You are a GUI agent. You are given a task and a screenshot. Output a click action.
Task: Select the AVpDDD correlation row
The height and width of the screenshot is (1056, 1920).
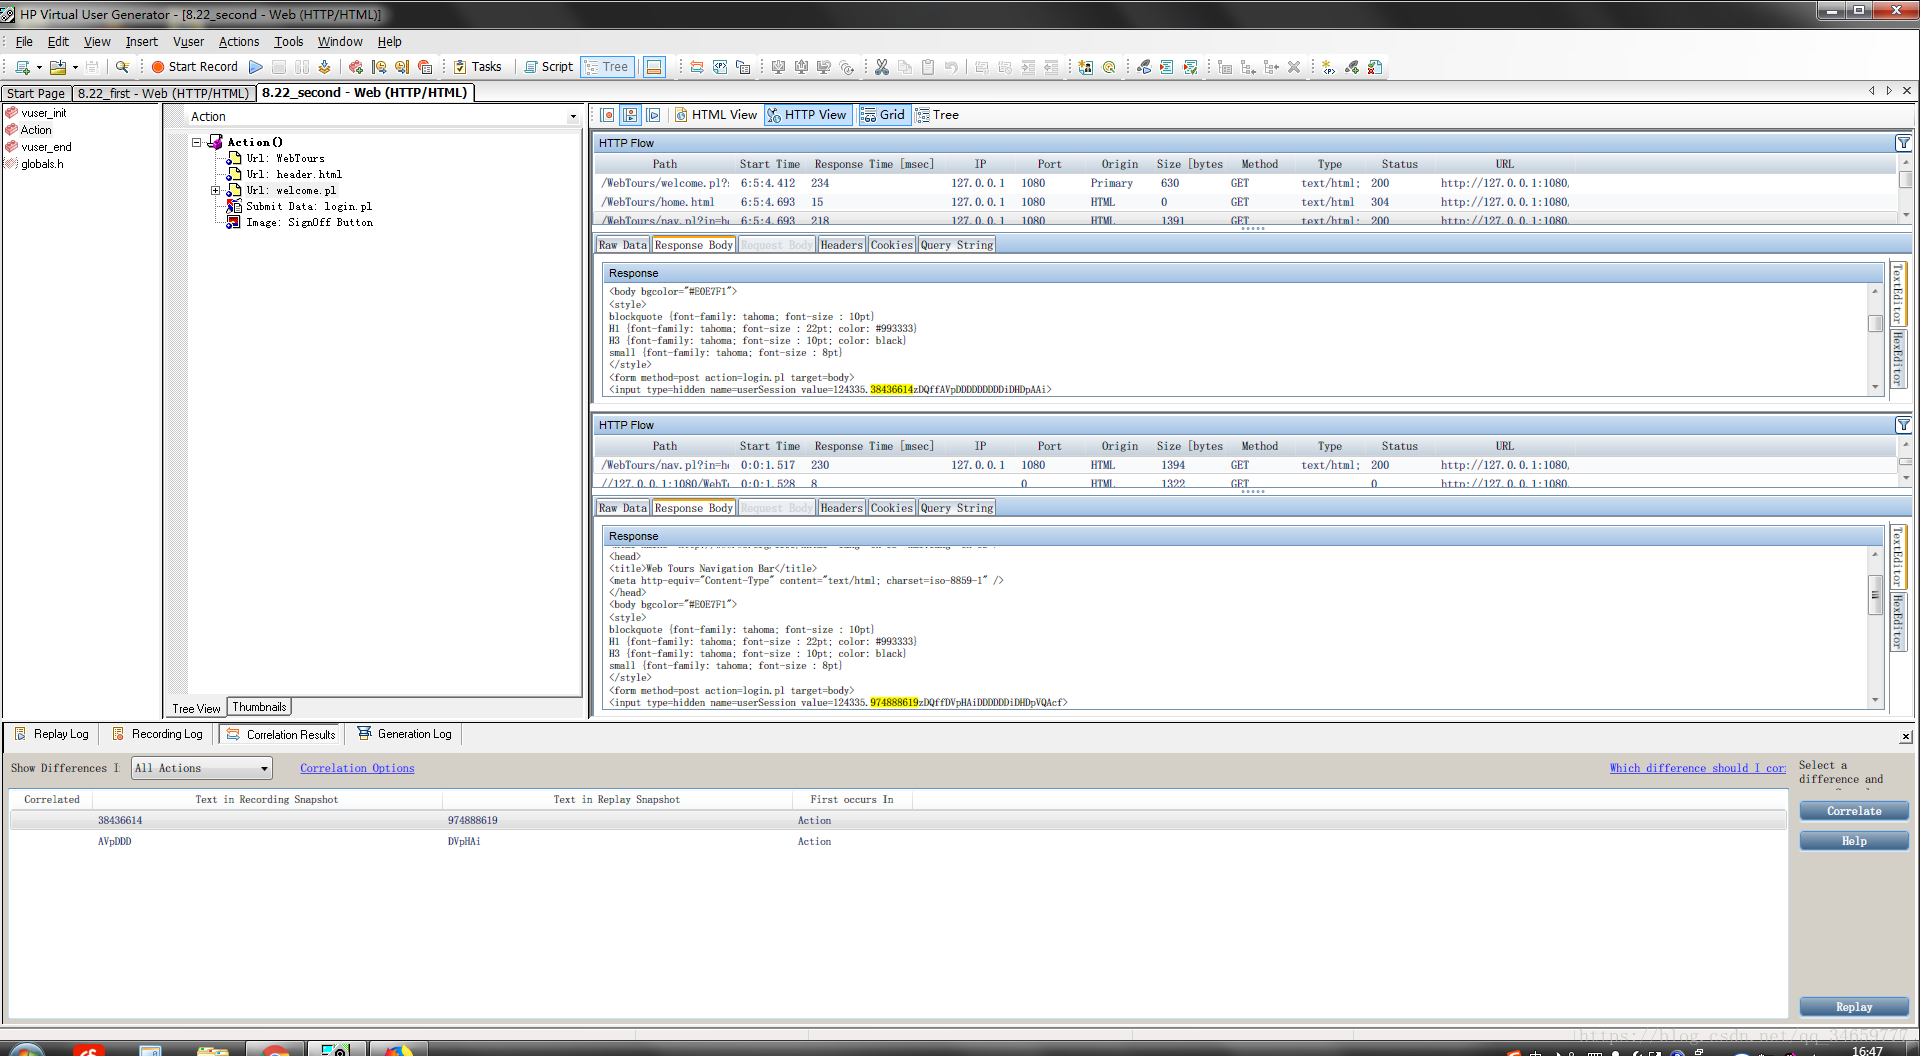click(x=898, y=841)
